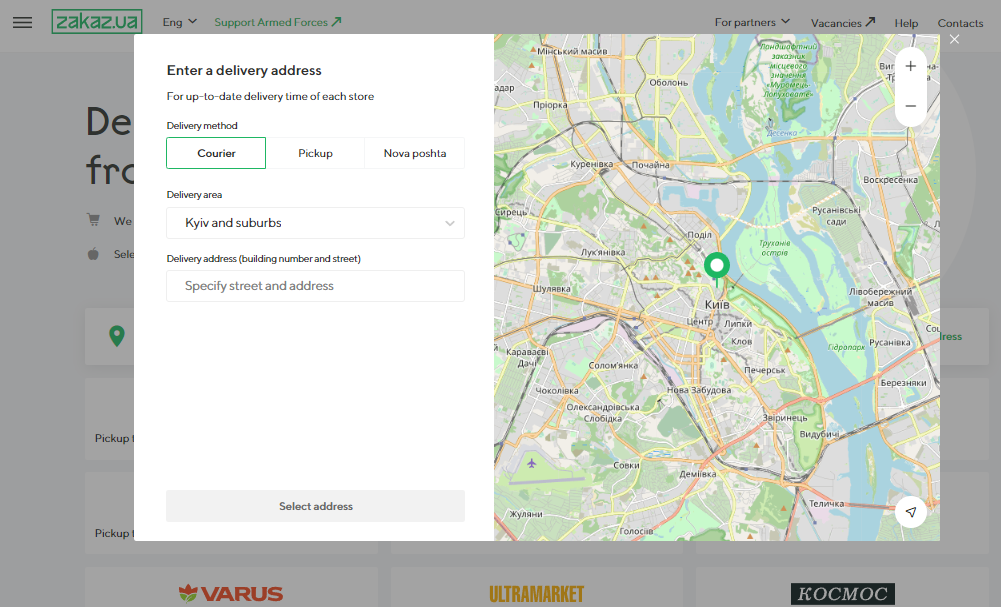The image size is (1001, 607).
Task: Click the Куренівка label on the map
Action: (x=592, y=164)
